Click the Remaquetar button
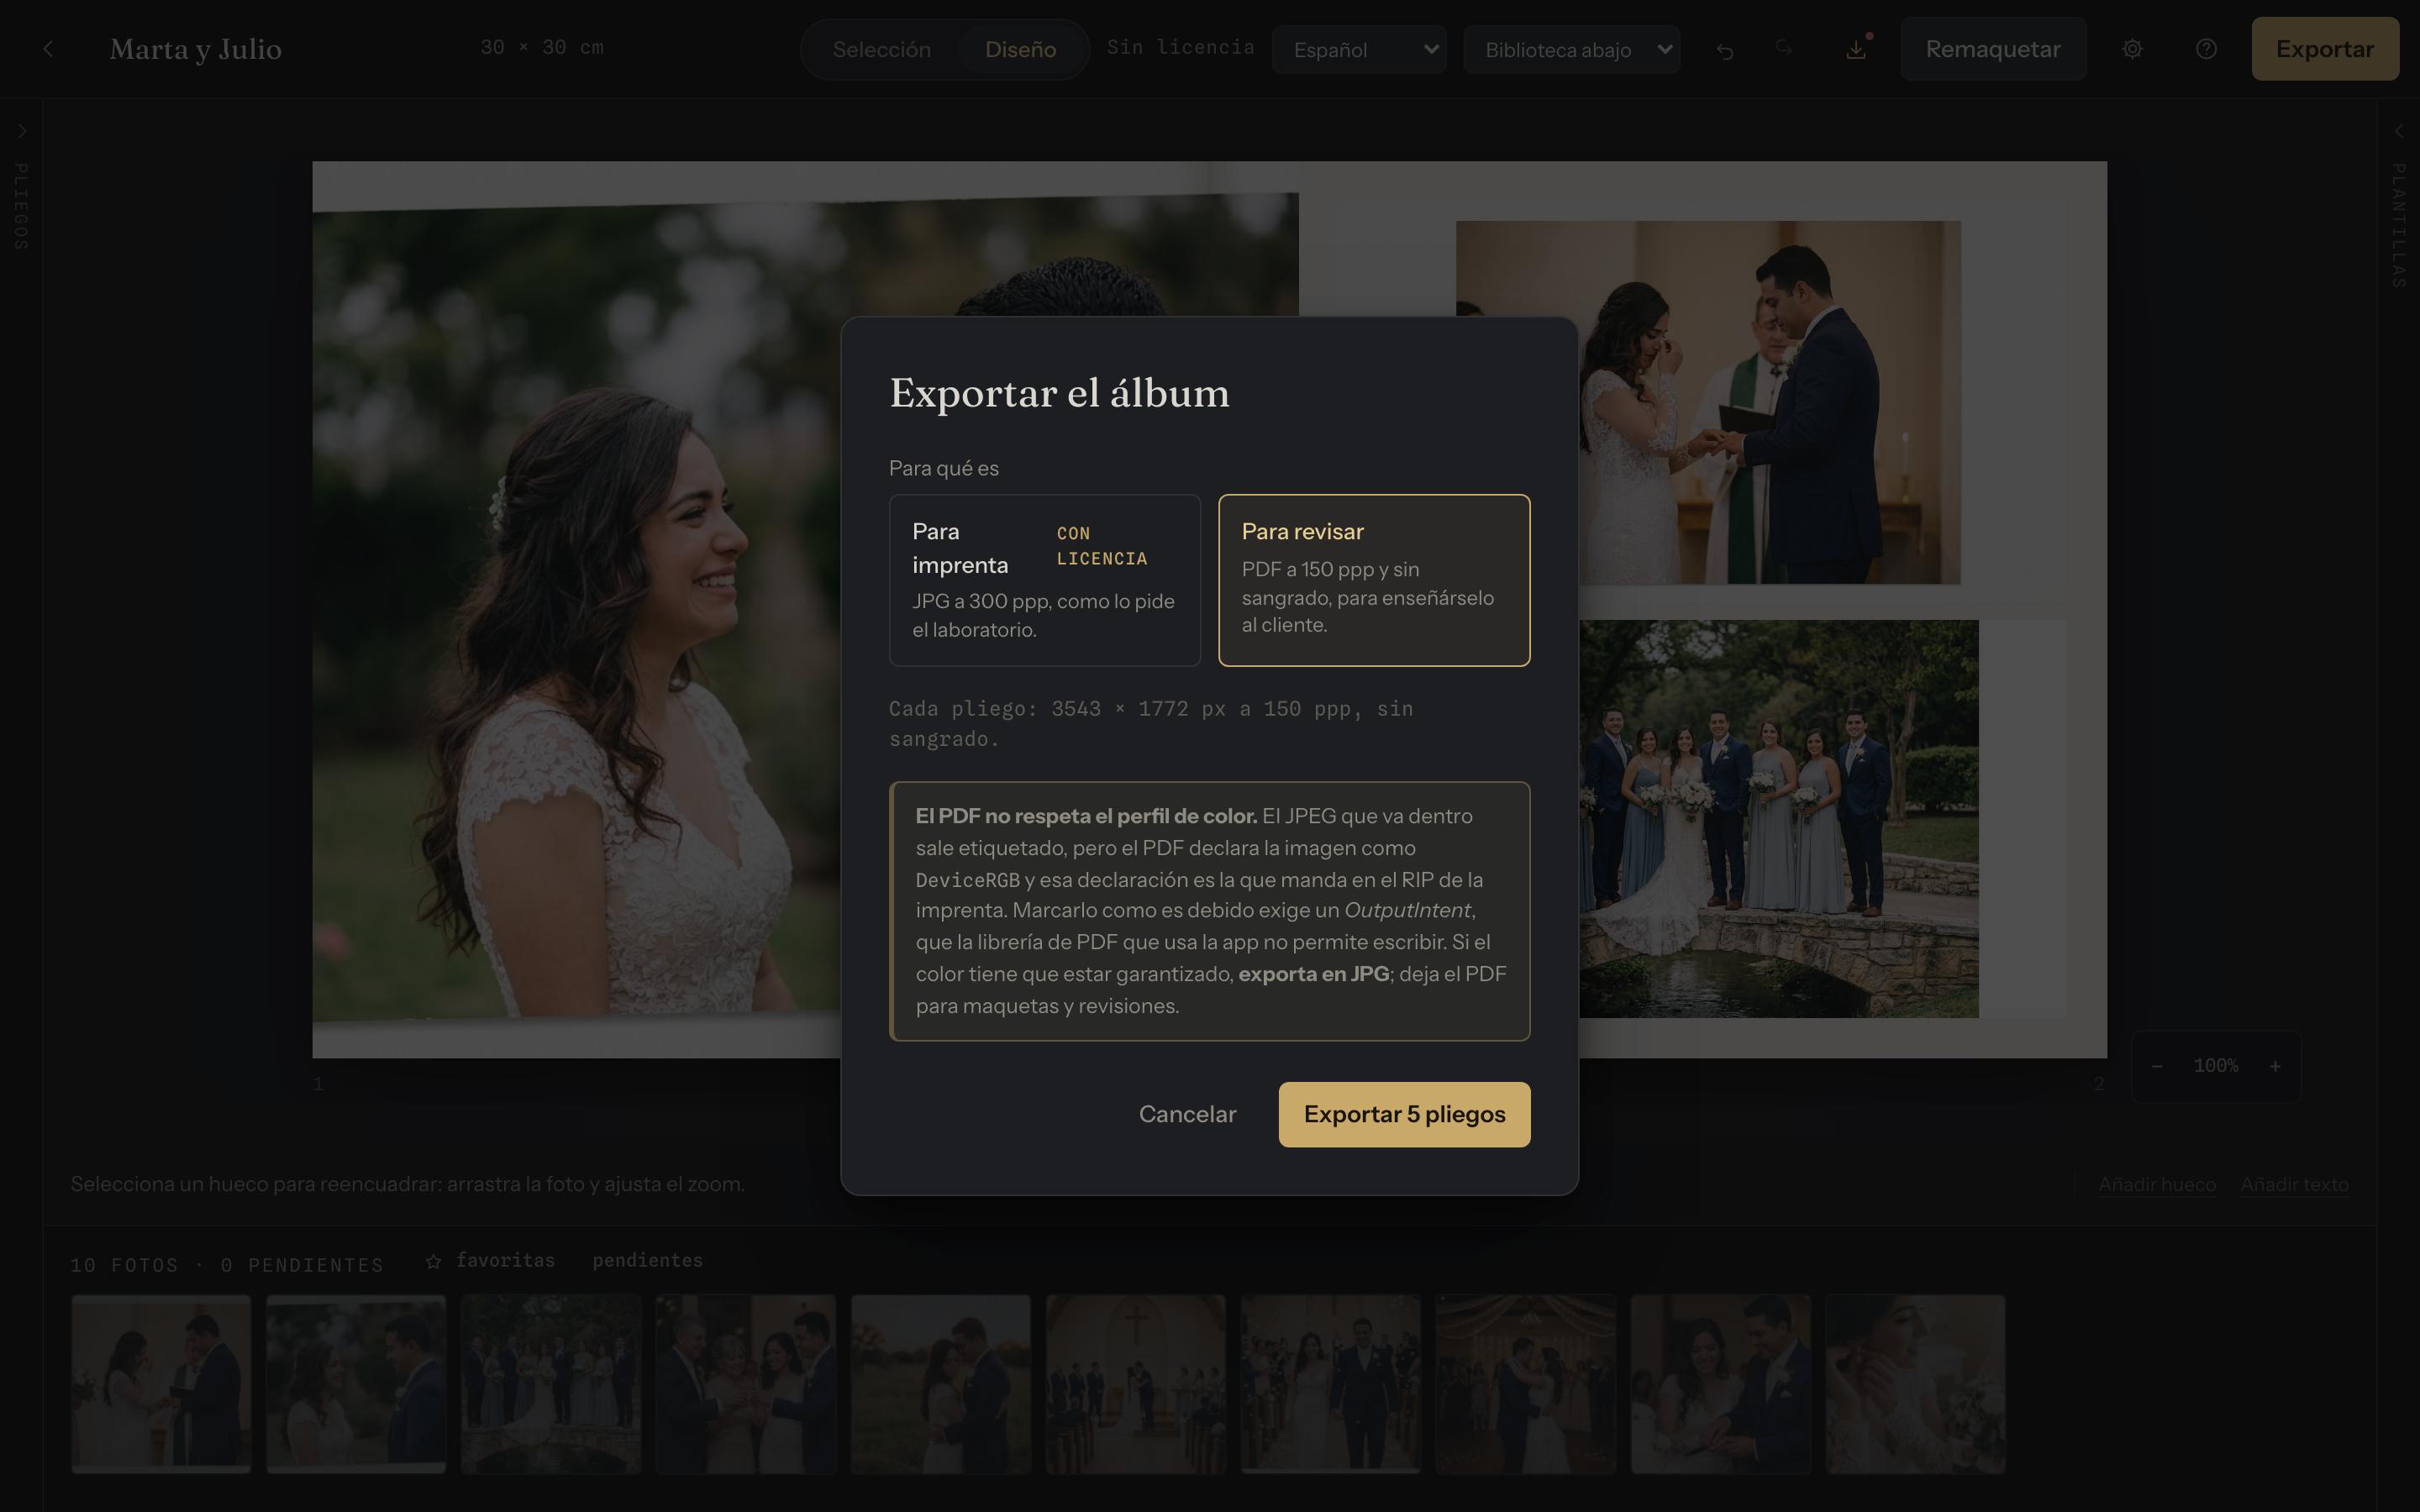2420x1512 pixels. [x=1993, y=49]
